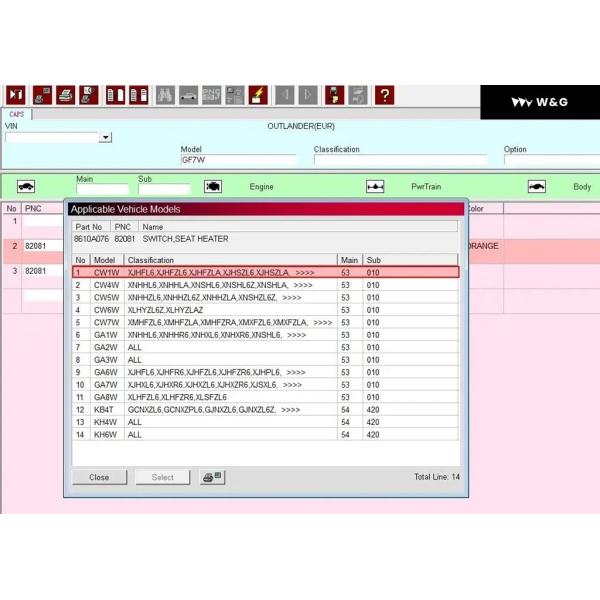Click the printer toolbar icon
The height and width of the screenshot is (600, 600).
pyautogui.click(x=66, y=95)
